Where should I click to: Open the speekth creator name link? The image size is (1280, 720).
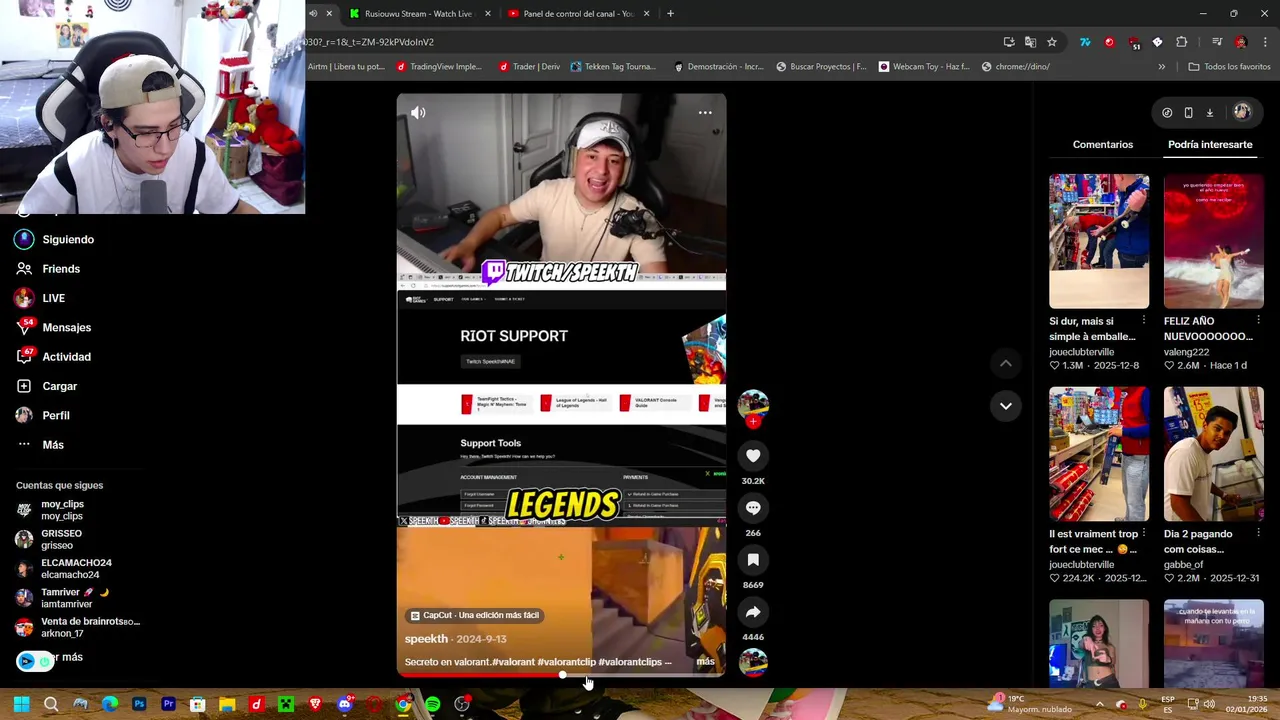tap(426, 639)
